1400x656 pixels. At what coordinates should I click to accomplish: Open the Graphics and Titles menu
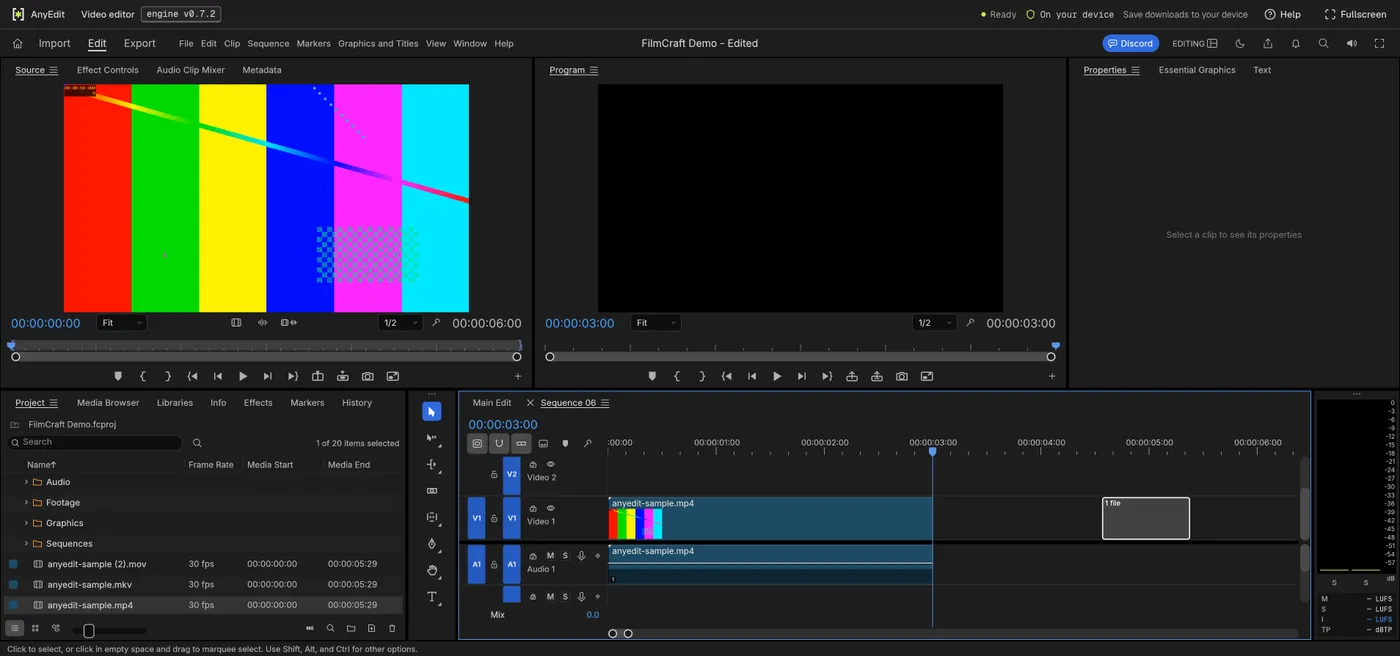378,44
